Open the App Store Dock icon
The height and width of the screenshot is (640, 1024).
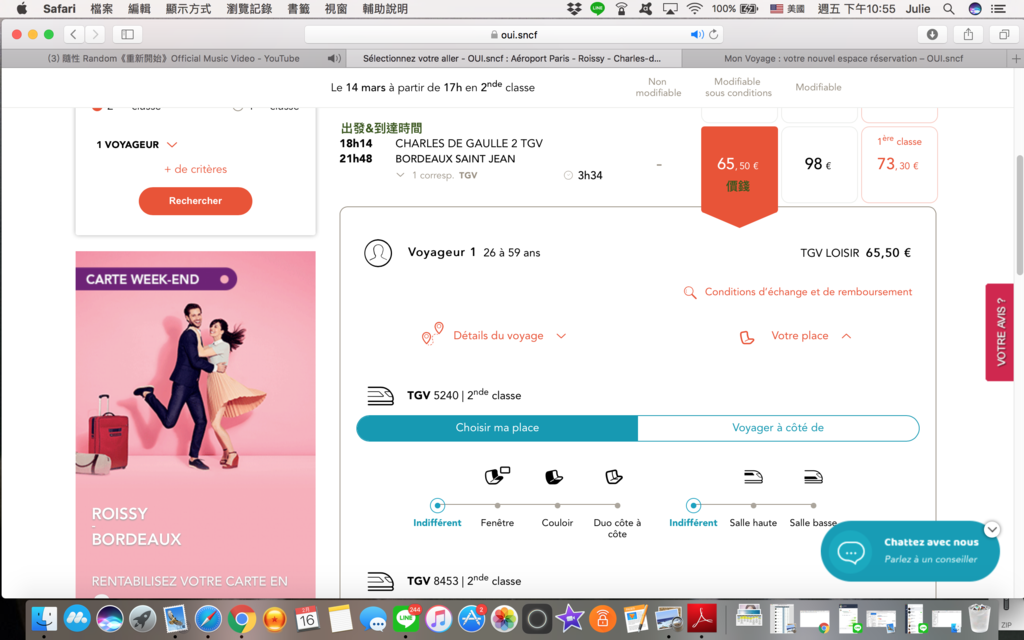point(471,618)
